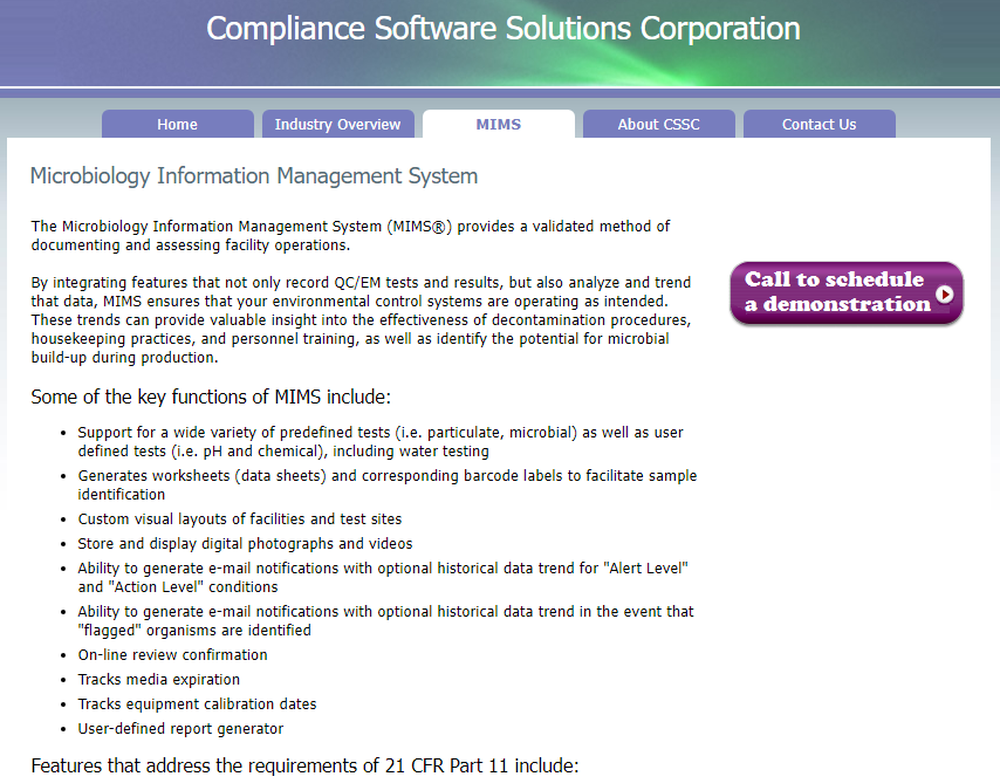This screenshot has width=1000, height=779.
Task: Click the heading 'Some of the key functions of MIMS include:'
Action: coord(210,397)
